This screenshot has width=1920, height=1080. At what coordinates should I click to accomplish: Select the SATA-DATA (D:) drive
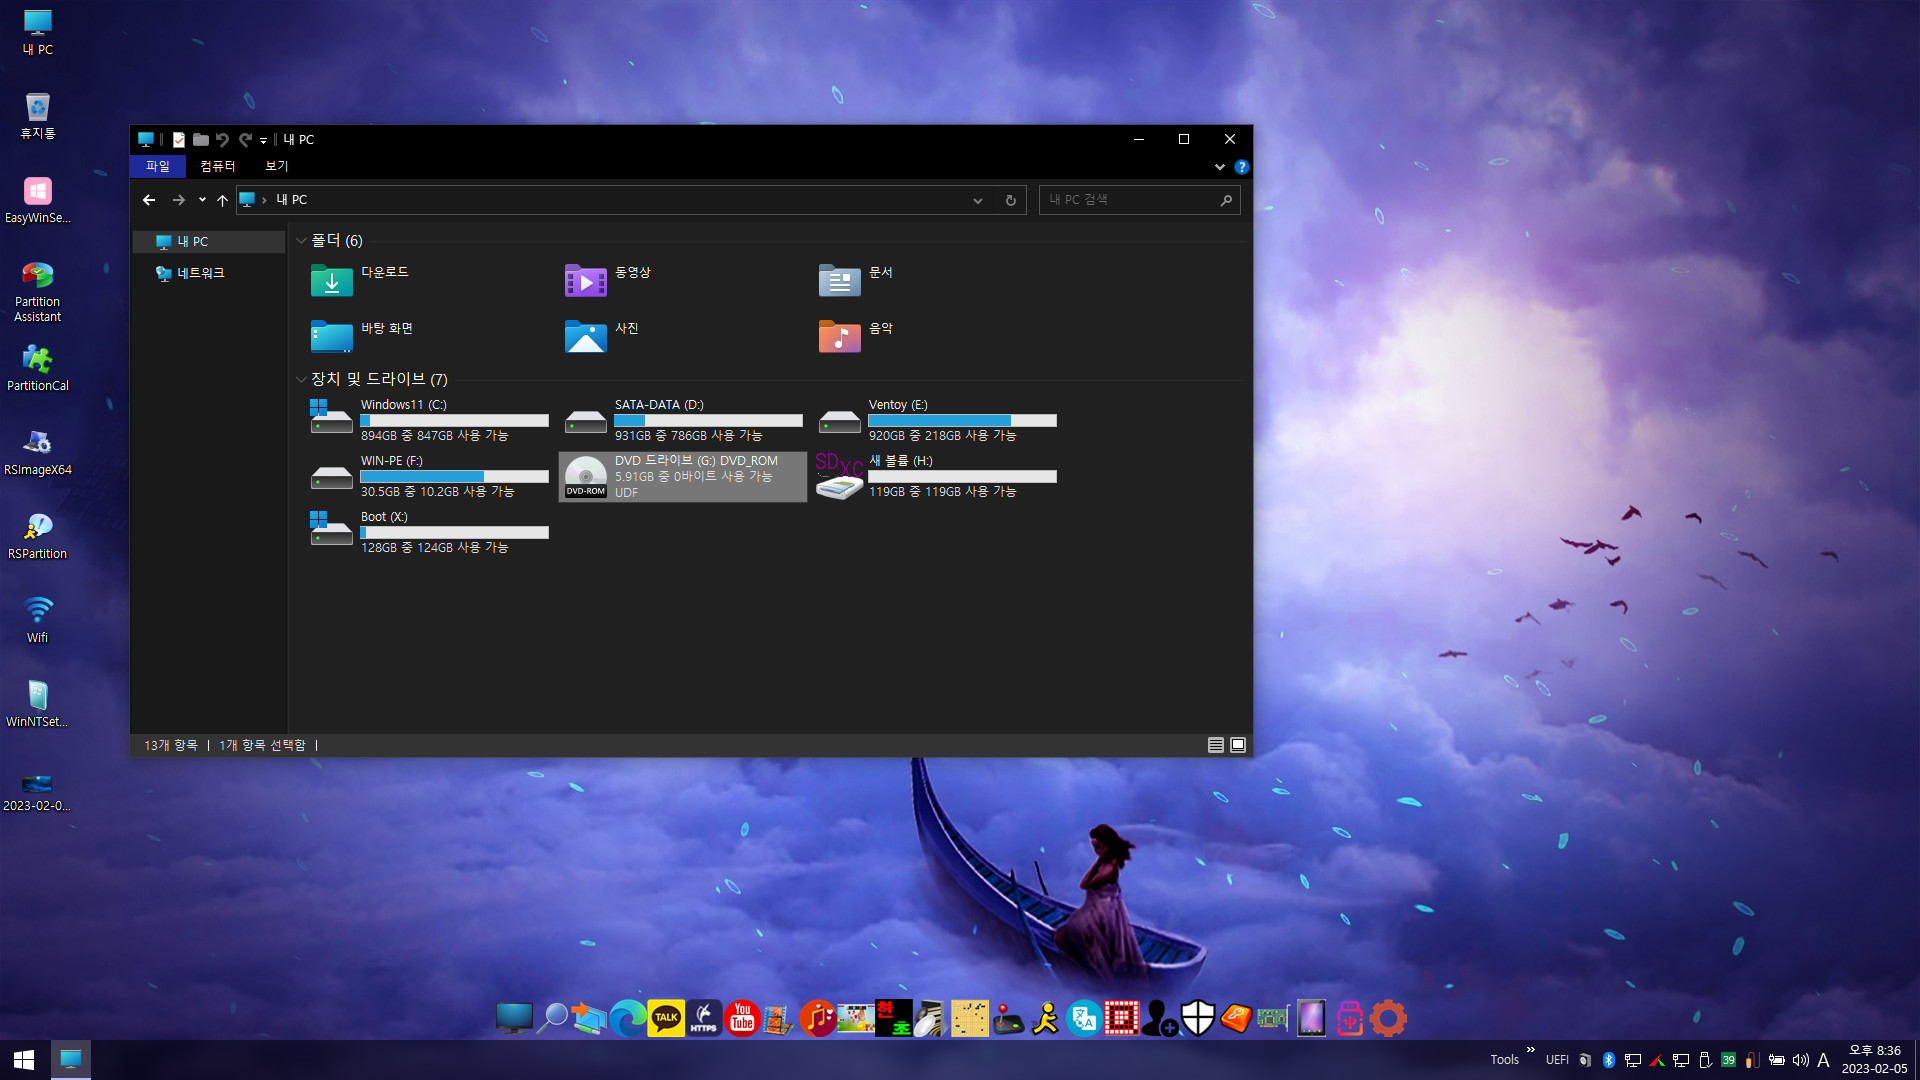(x=683, y=420)
